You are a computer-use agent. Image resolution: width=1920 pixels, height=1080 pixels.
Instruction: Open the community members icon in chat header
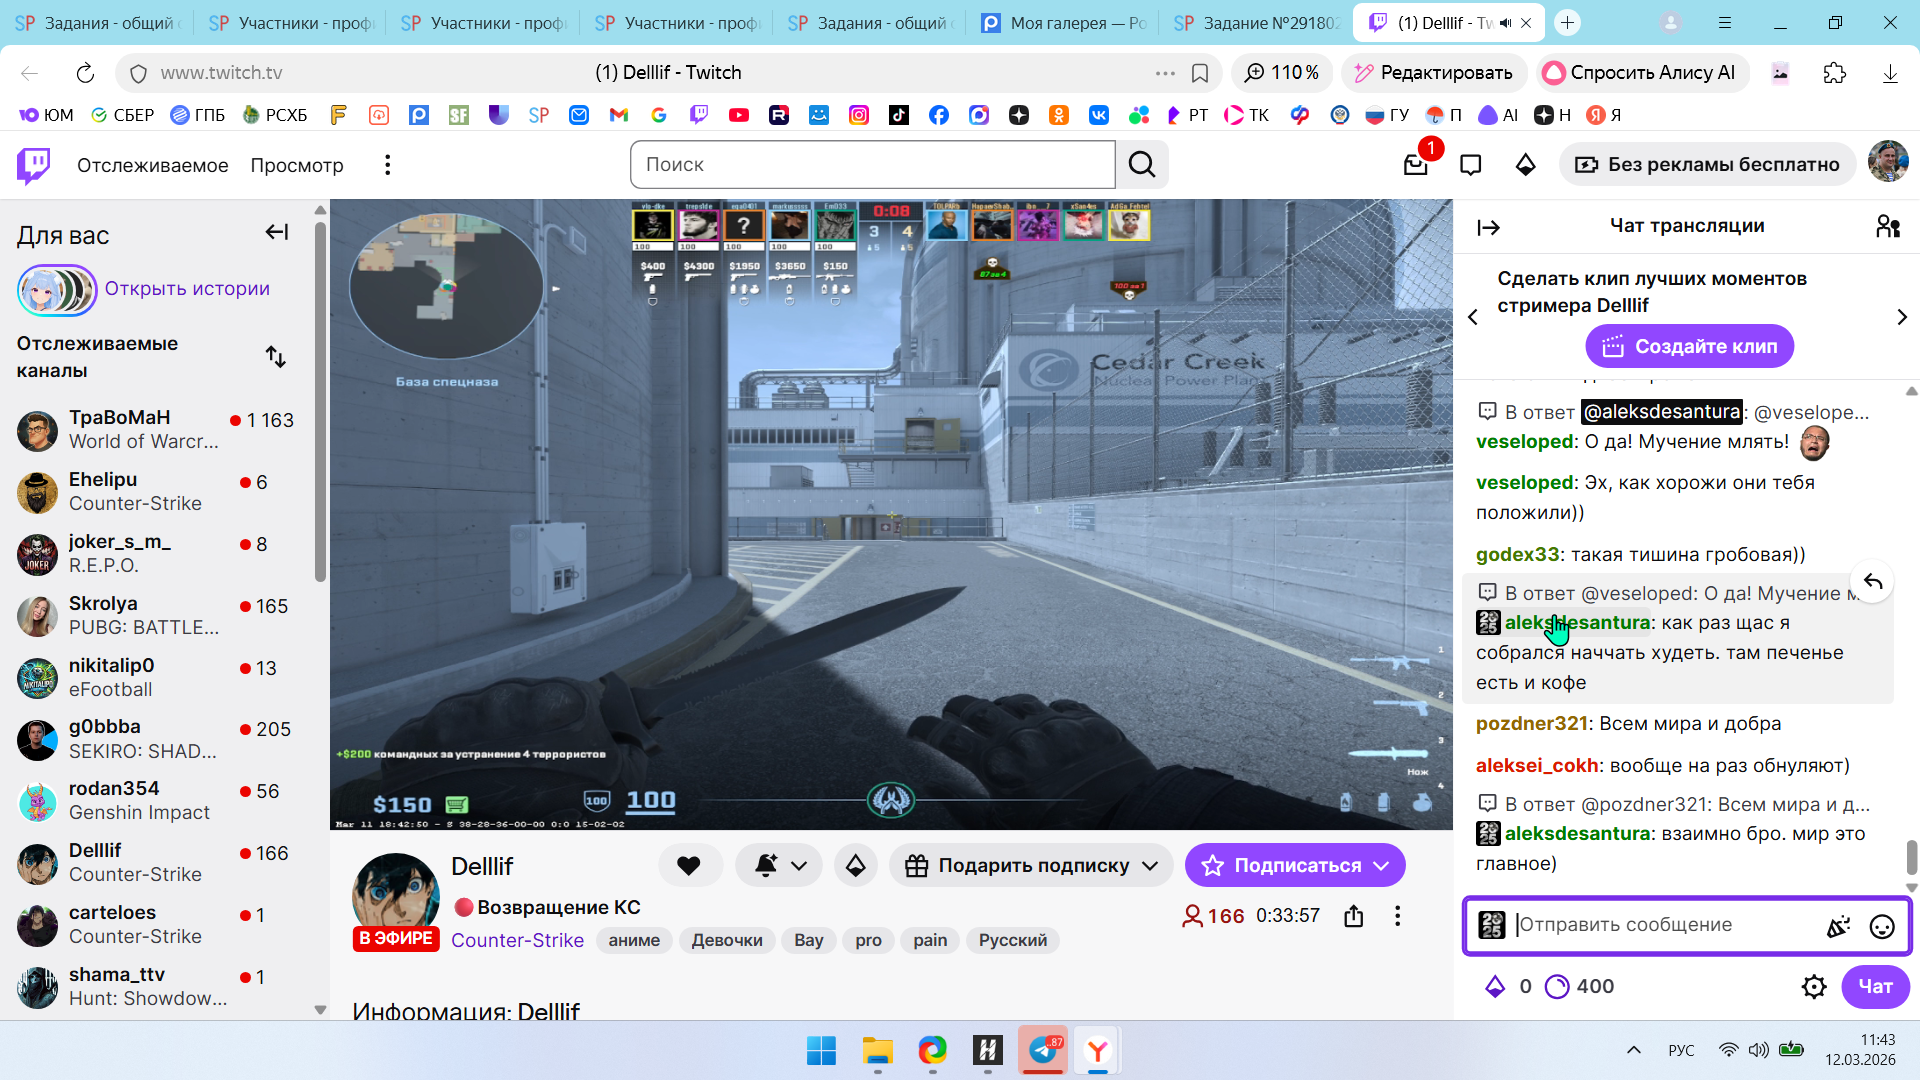click(1888, 227)
